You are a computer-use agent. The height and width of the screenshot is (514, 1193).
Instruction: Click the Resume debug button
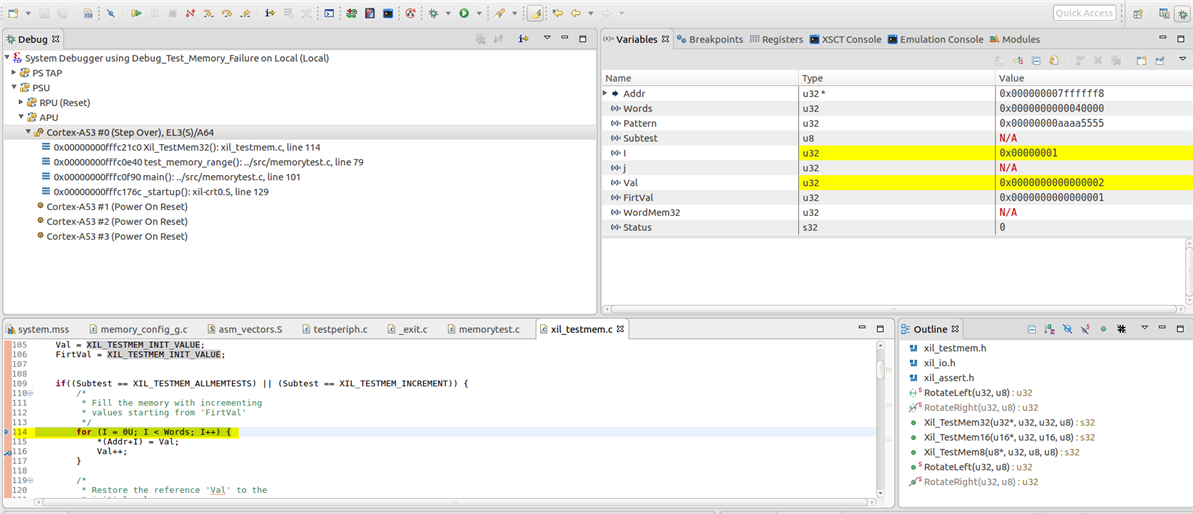(x=136, y=13)
